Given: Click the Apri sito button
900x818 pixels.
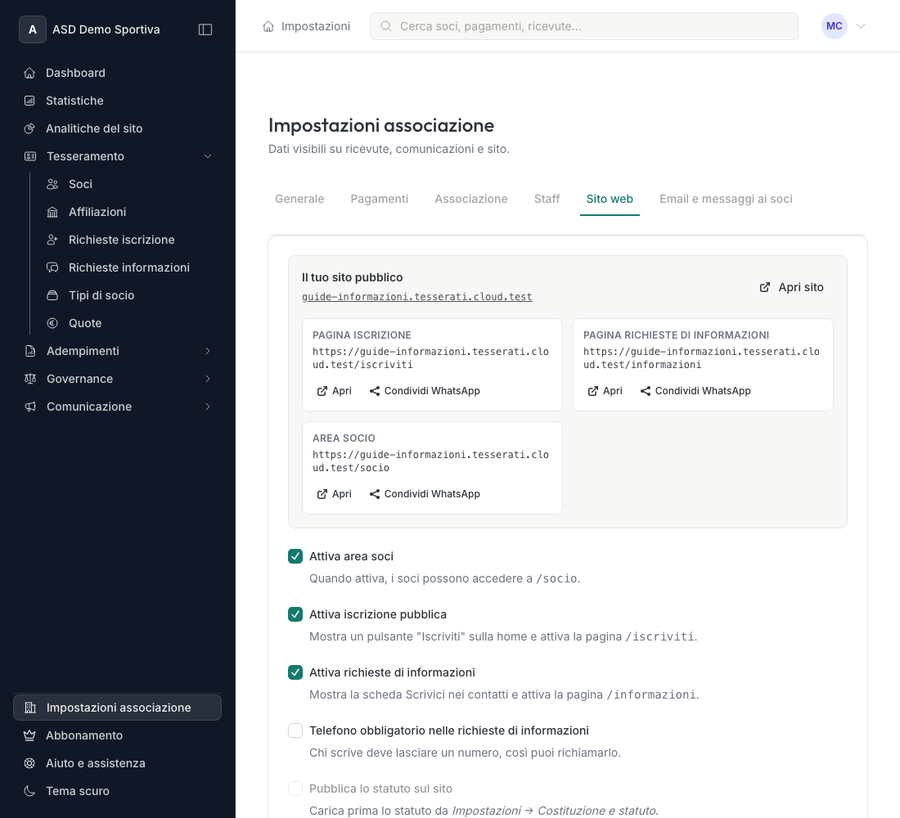Looking at the screenshot, I should coord(792,287).
